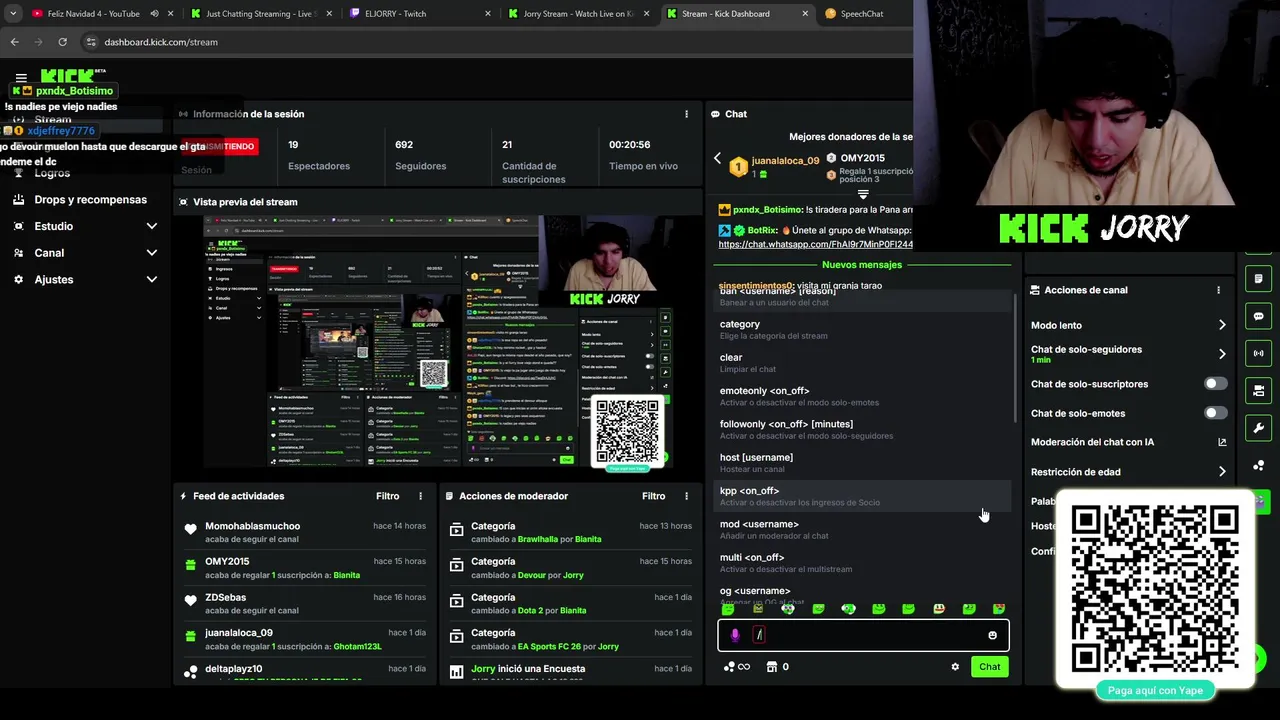The height and width of the screenshot is (720, 1280).
Task: Click the wrench icon in right sidebar
Action: 1258,428
